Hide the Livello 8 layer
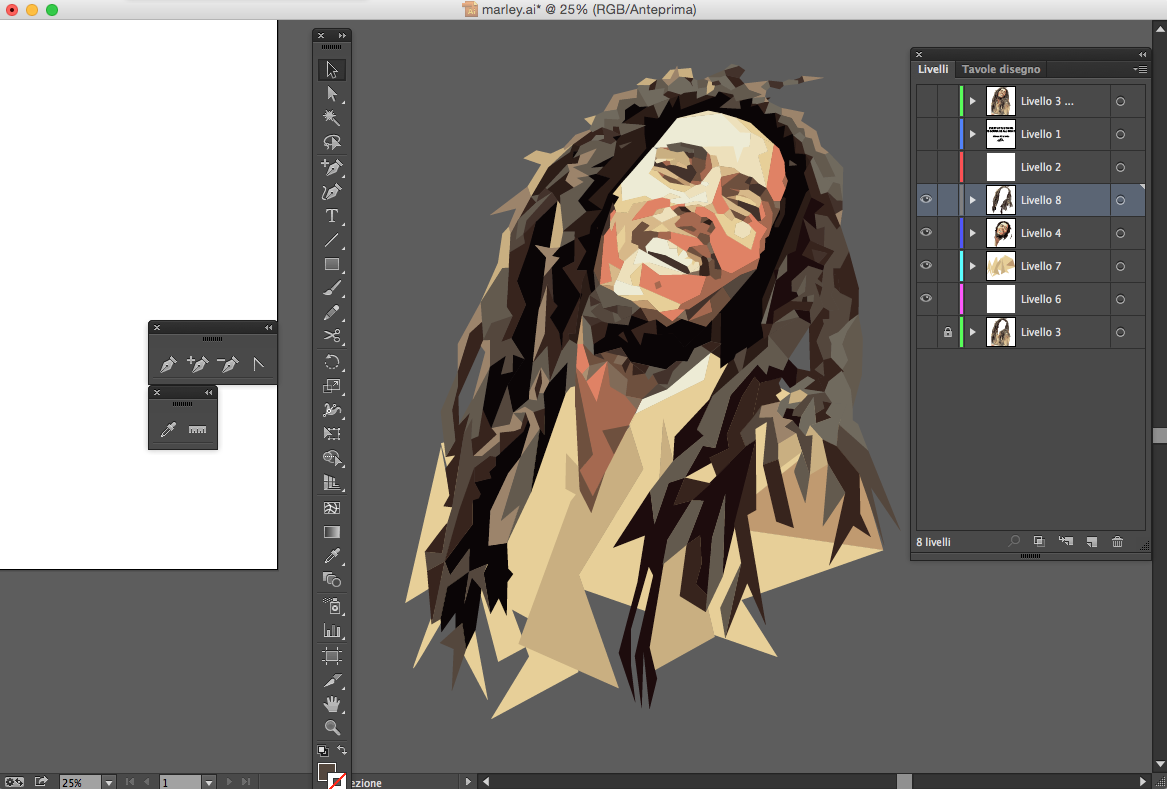 point(926,199)
